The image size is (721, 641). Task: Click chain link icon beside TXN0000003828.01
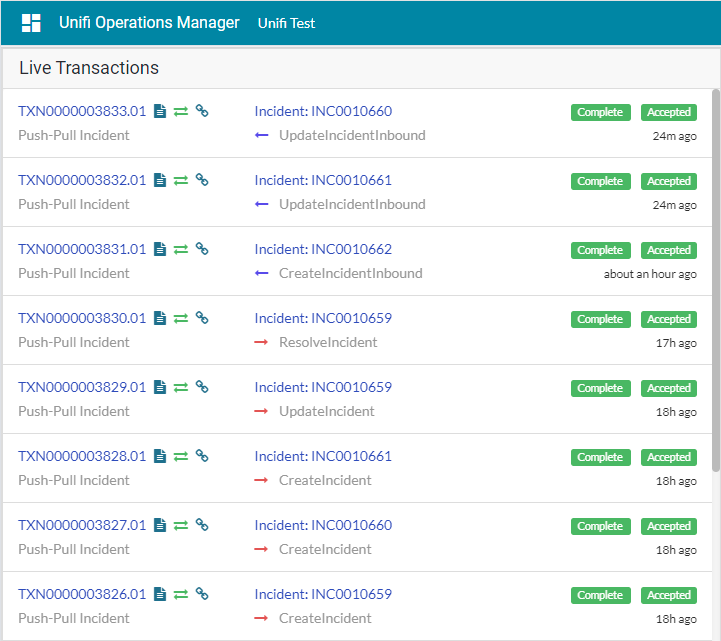click(x=202, y=457)
